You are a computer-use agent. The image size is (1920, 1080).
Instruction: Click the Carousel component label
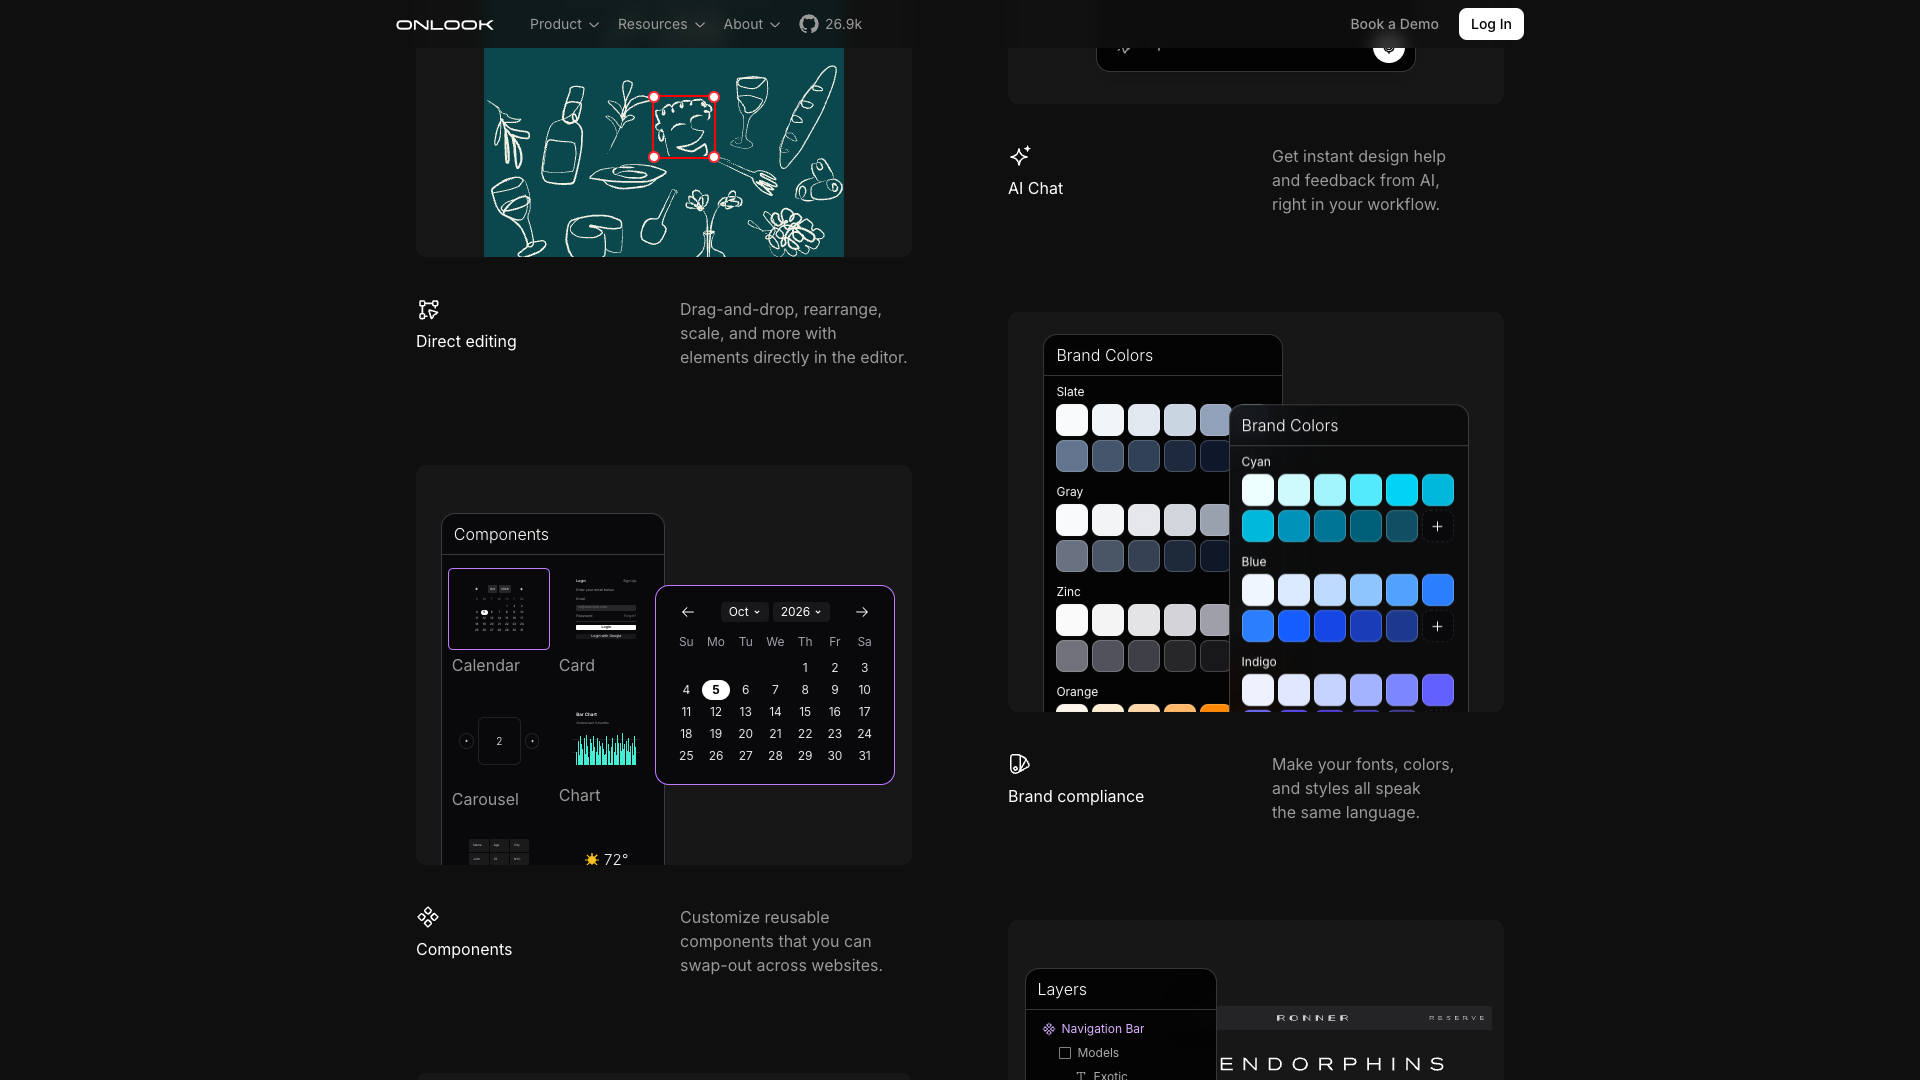pyautogui.click(x=485, y=799)
